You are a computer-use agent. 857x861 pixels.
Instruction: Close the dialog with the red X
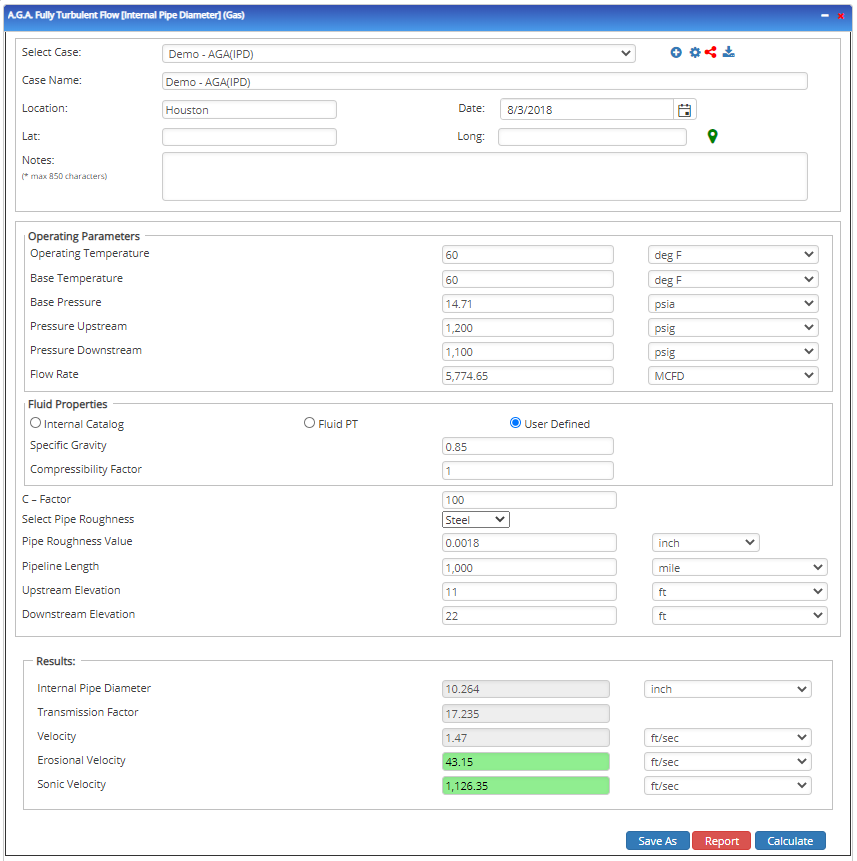(x=841, y=16)
